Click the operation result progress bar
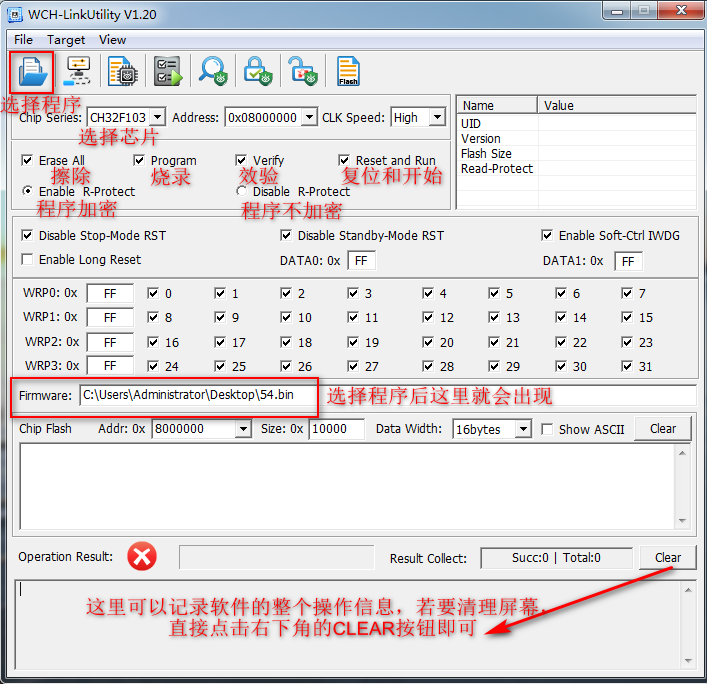This screenshot has height=684, width=707. pyautogui.click(x=276, y=557)
